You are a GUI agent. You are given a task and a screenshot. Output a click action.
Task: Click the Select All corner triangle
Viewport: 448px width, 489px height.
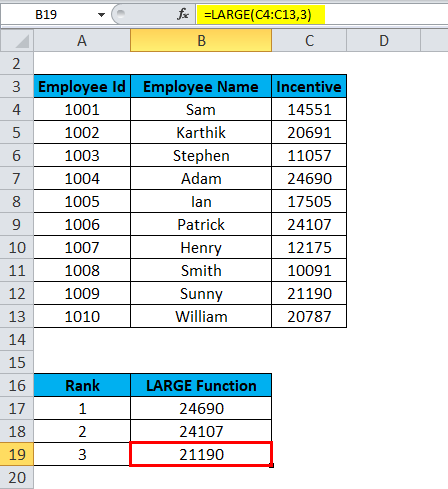point(17,41)
